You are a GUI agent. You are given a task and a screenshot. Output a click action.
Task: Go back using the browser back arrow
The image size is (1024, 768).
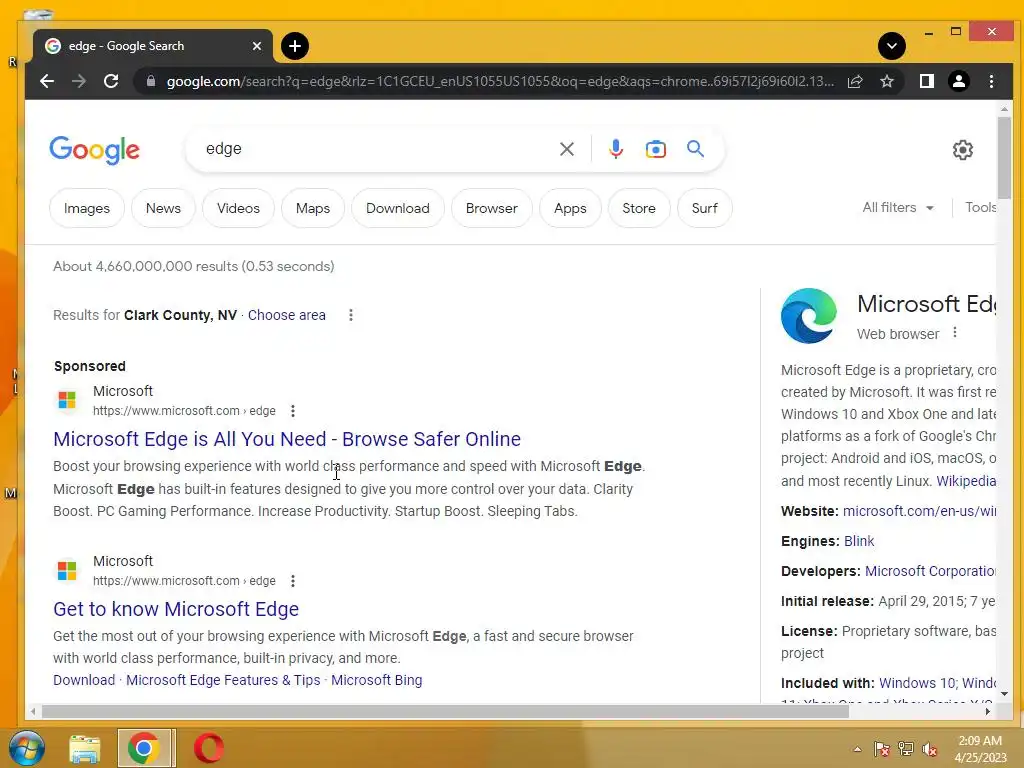coord(47,81)
